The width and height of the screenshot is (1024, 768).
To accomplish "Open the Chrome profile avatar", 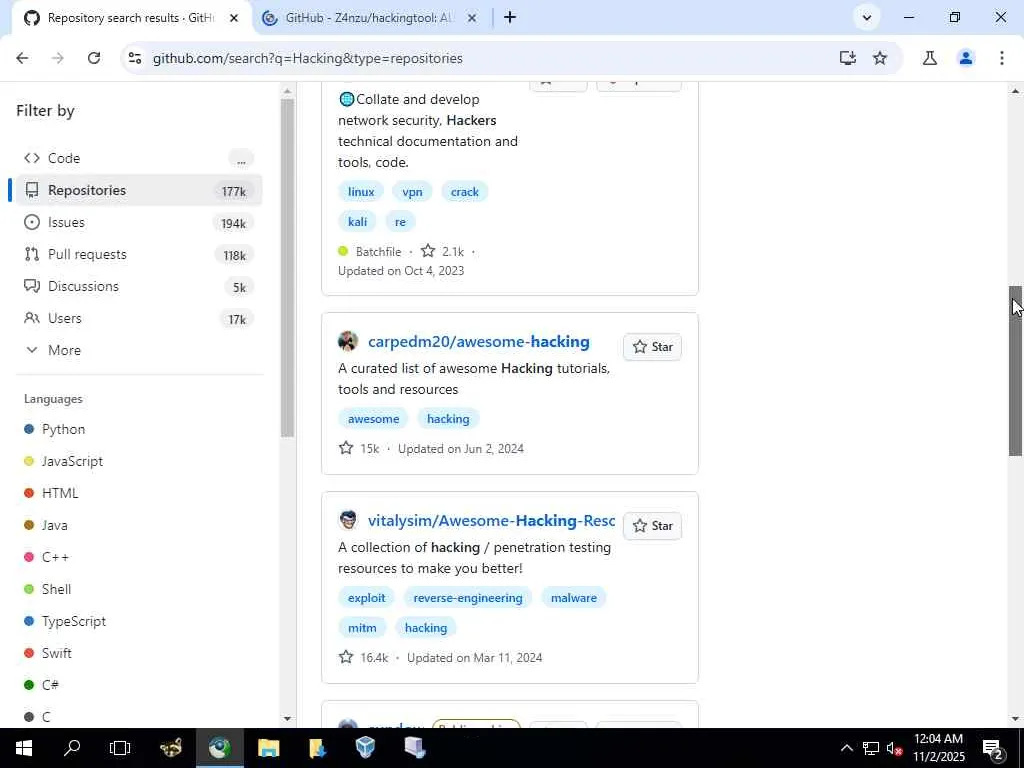I will [x=966, y=58].
